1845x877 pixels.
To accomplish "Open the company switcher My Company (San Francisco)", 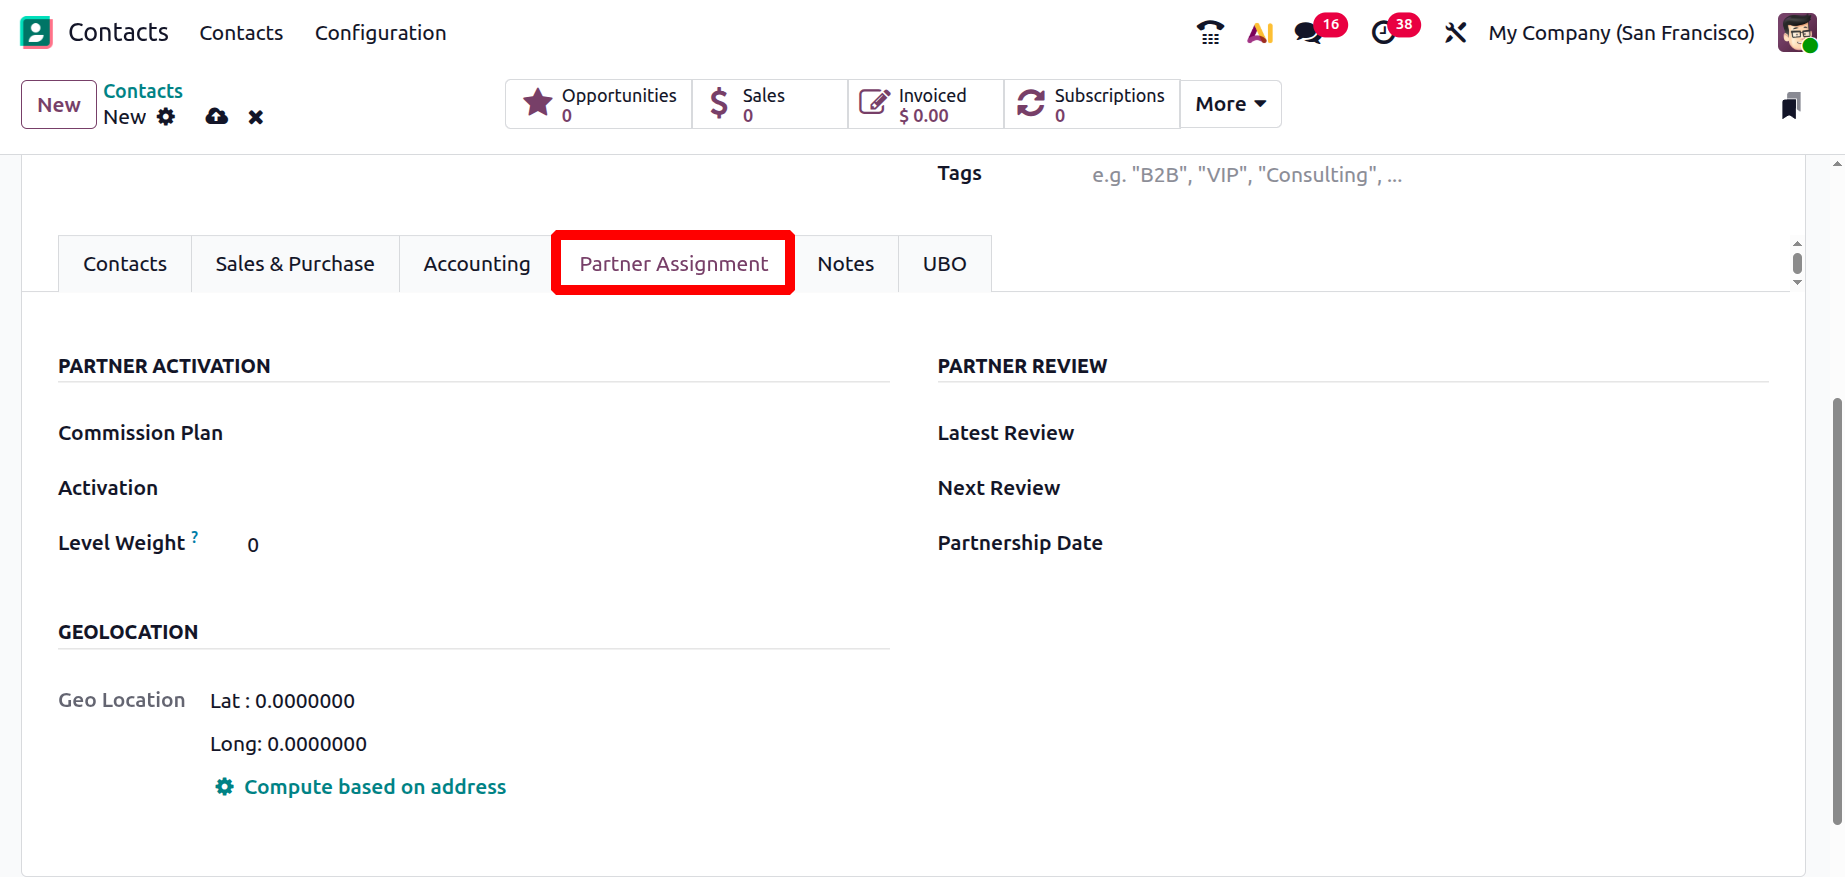I will tap(1621, 33).
